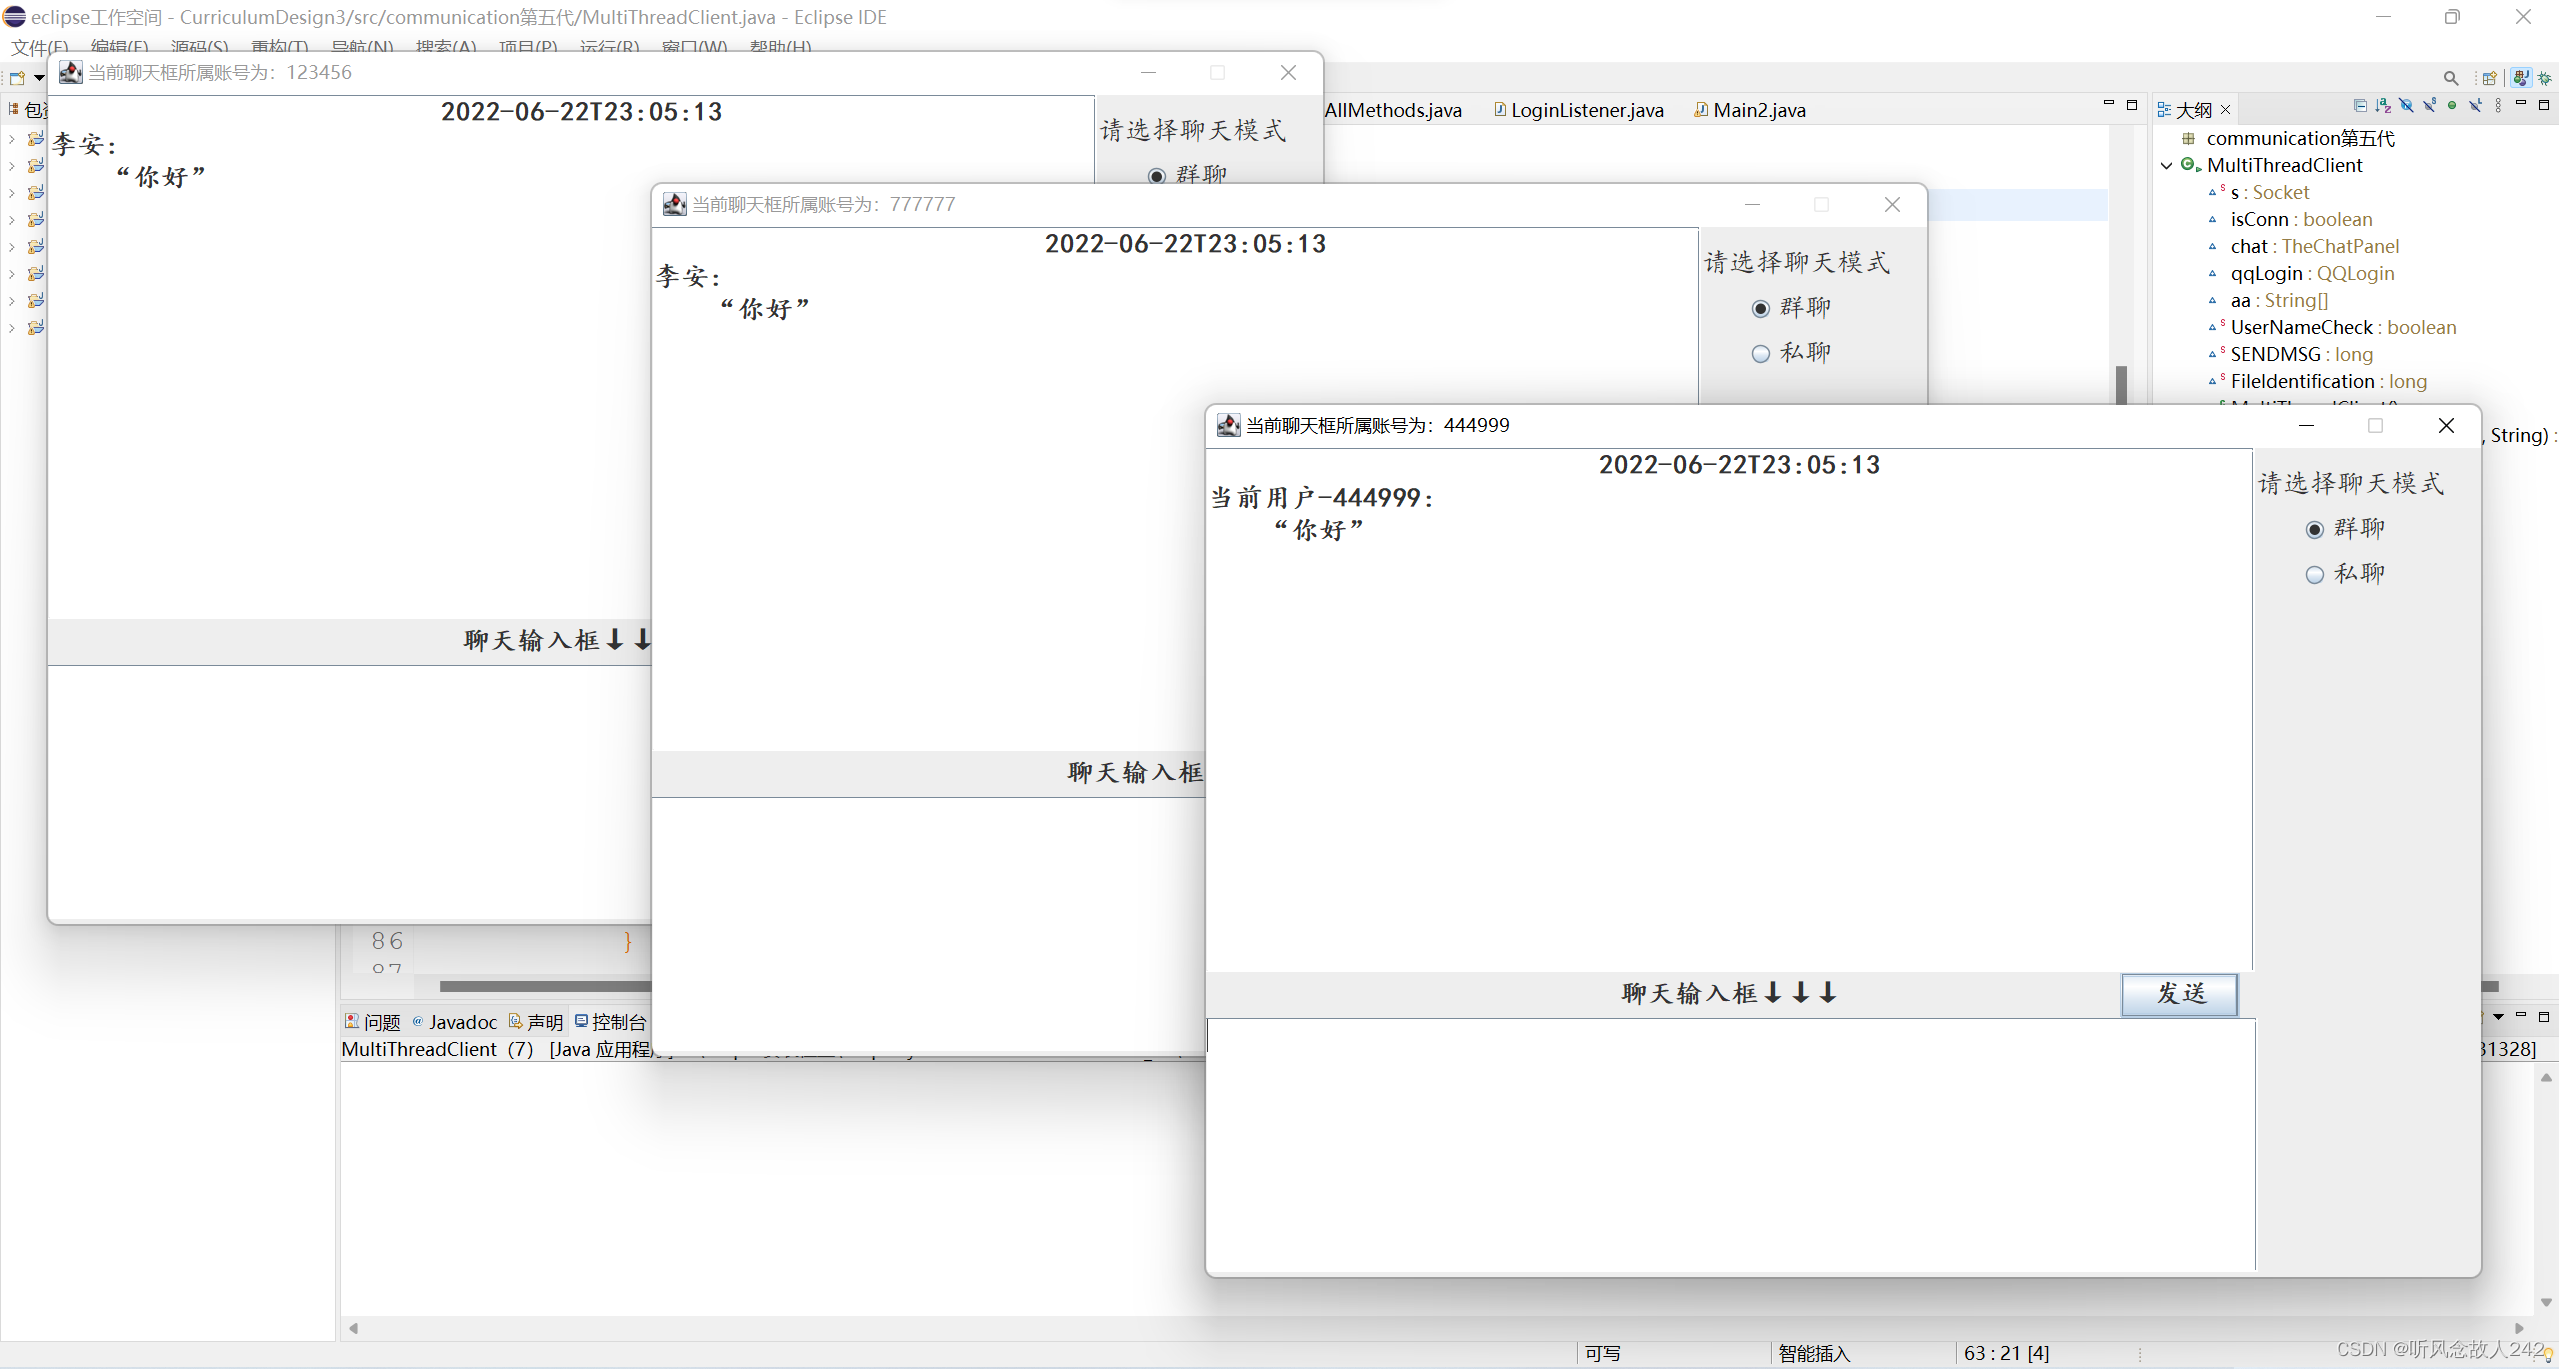Click console vertical scrollbar up arrow

(2546, 1078)
